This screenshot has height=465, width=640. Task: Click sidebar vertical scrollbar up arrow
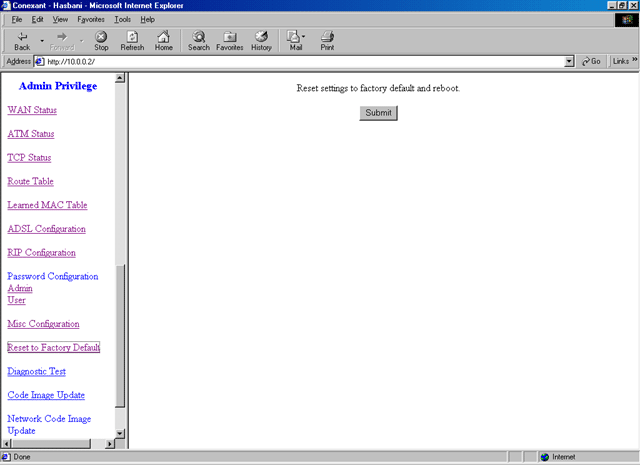(120, 78)
